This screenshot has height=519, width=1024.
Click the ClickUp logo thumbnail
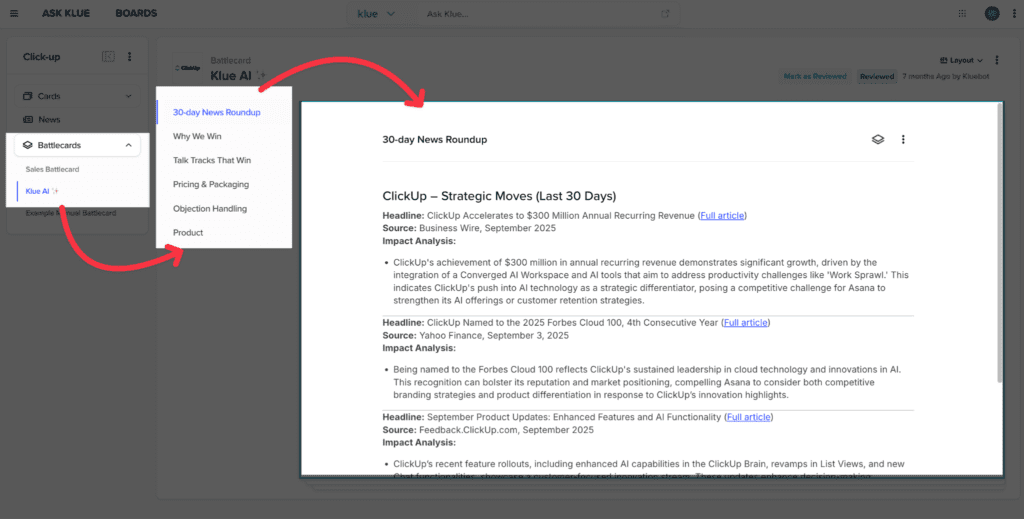(x=187, y=68)
